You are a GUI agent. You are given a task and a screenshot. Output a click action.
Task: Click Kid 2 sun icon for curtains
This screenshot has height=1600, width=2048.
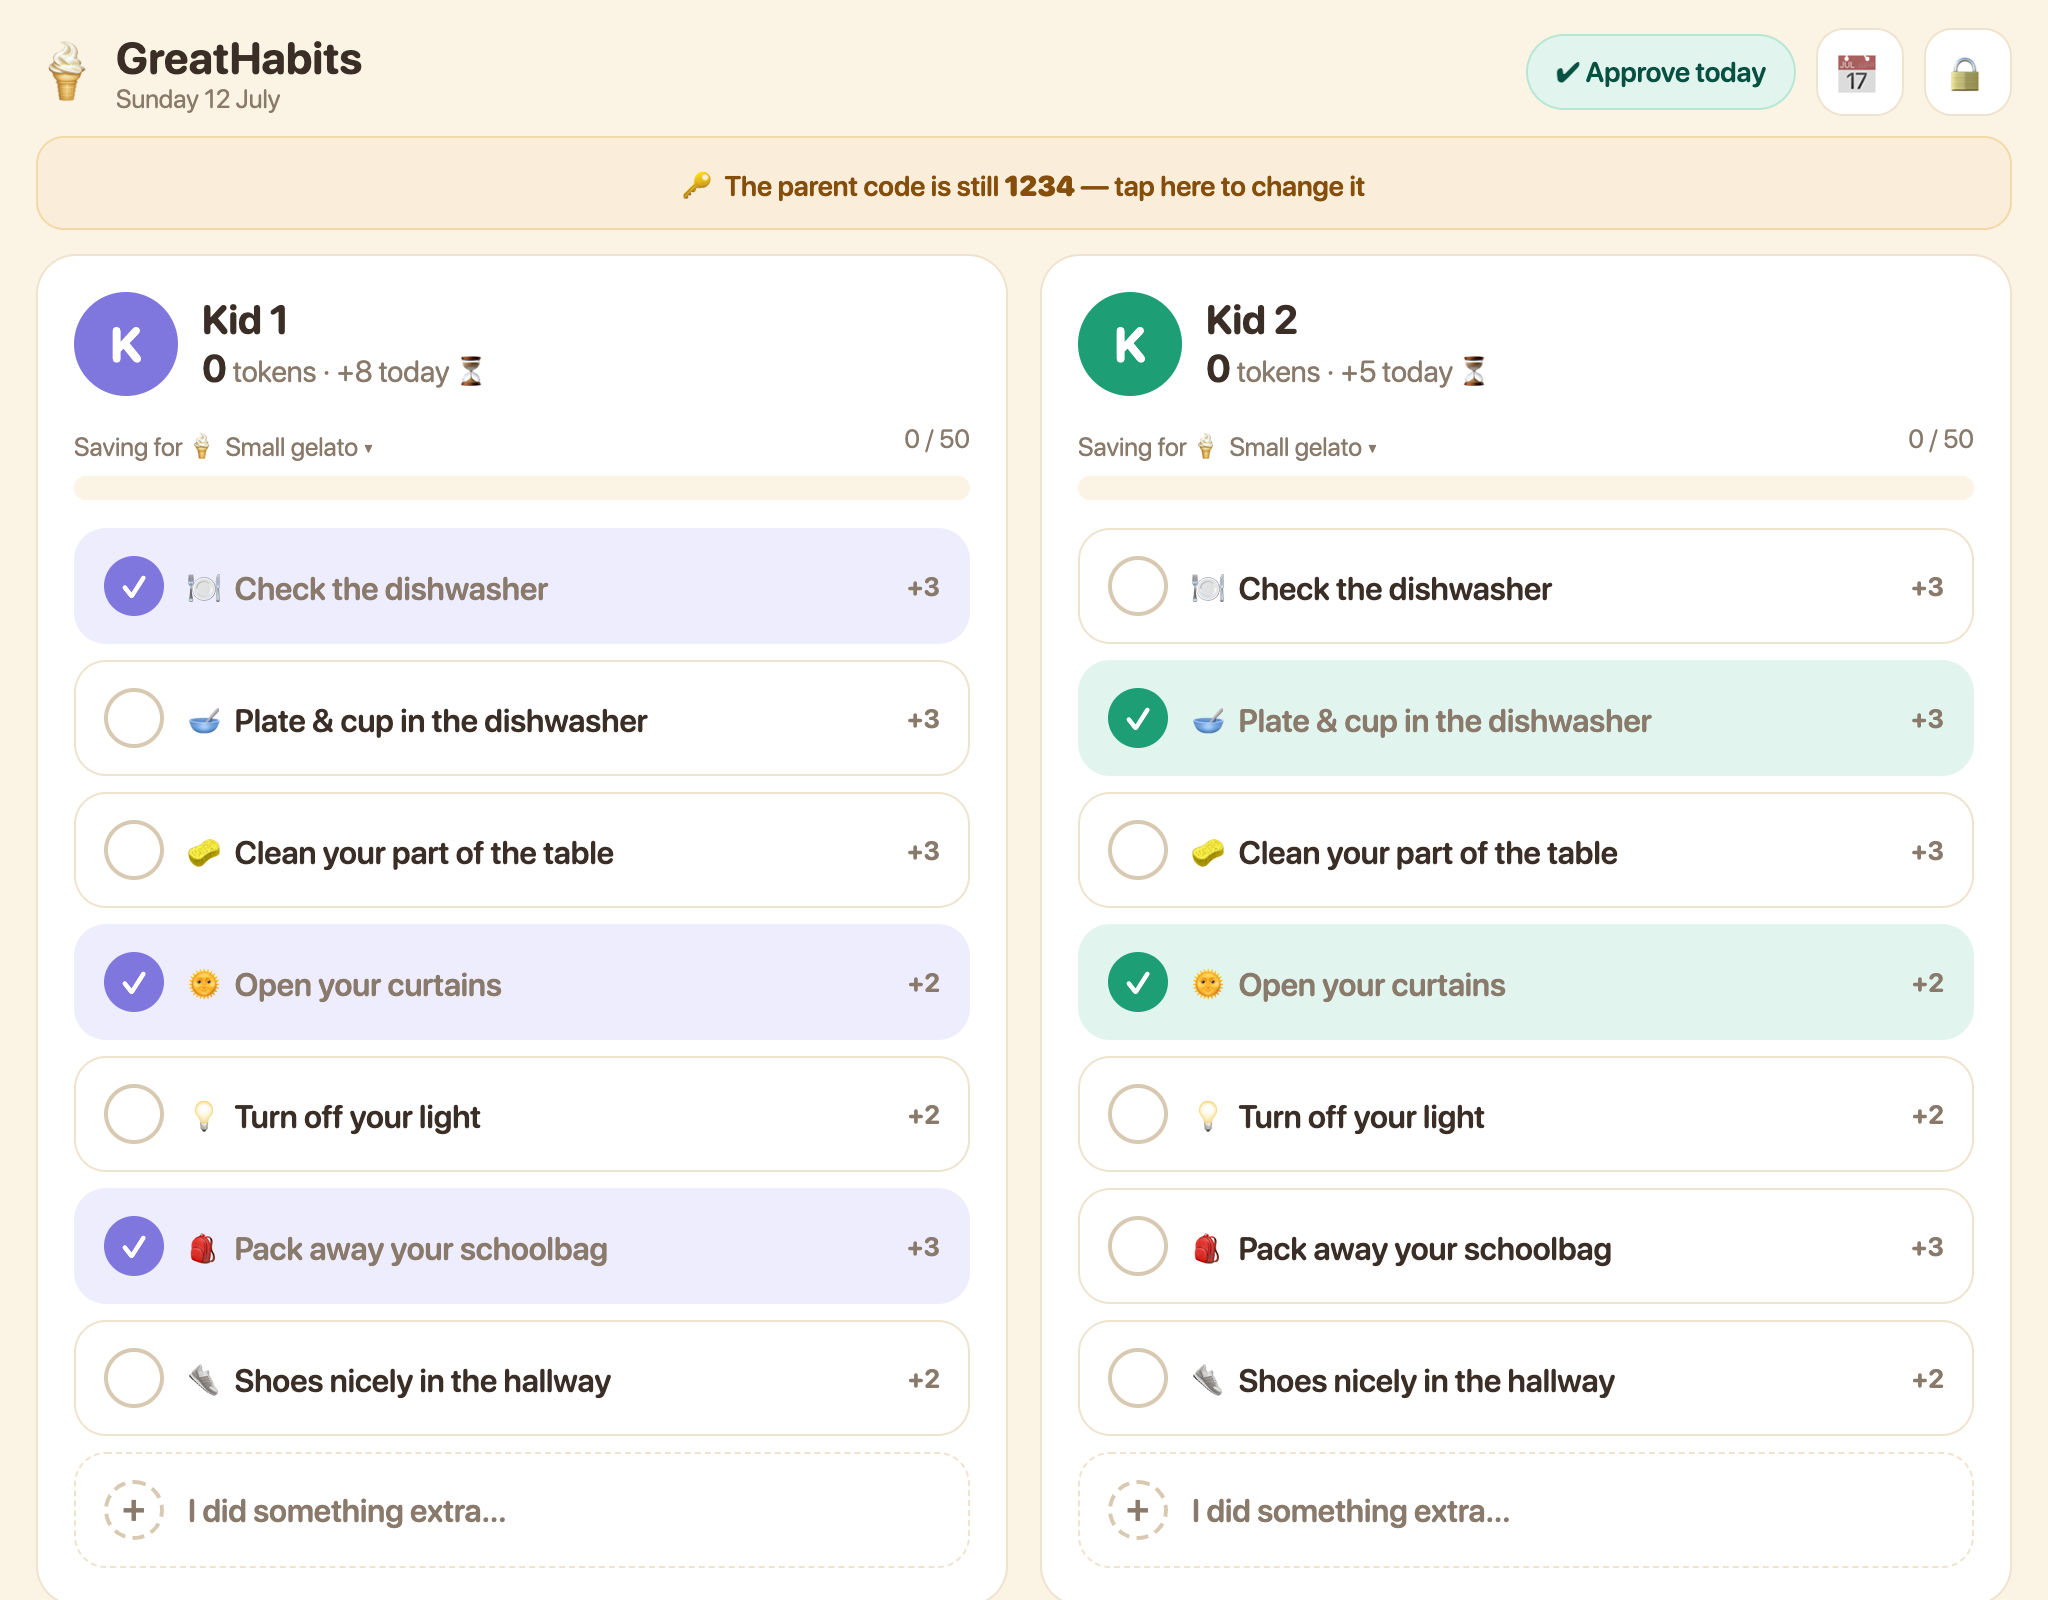tap(1208, 984)
